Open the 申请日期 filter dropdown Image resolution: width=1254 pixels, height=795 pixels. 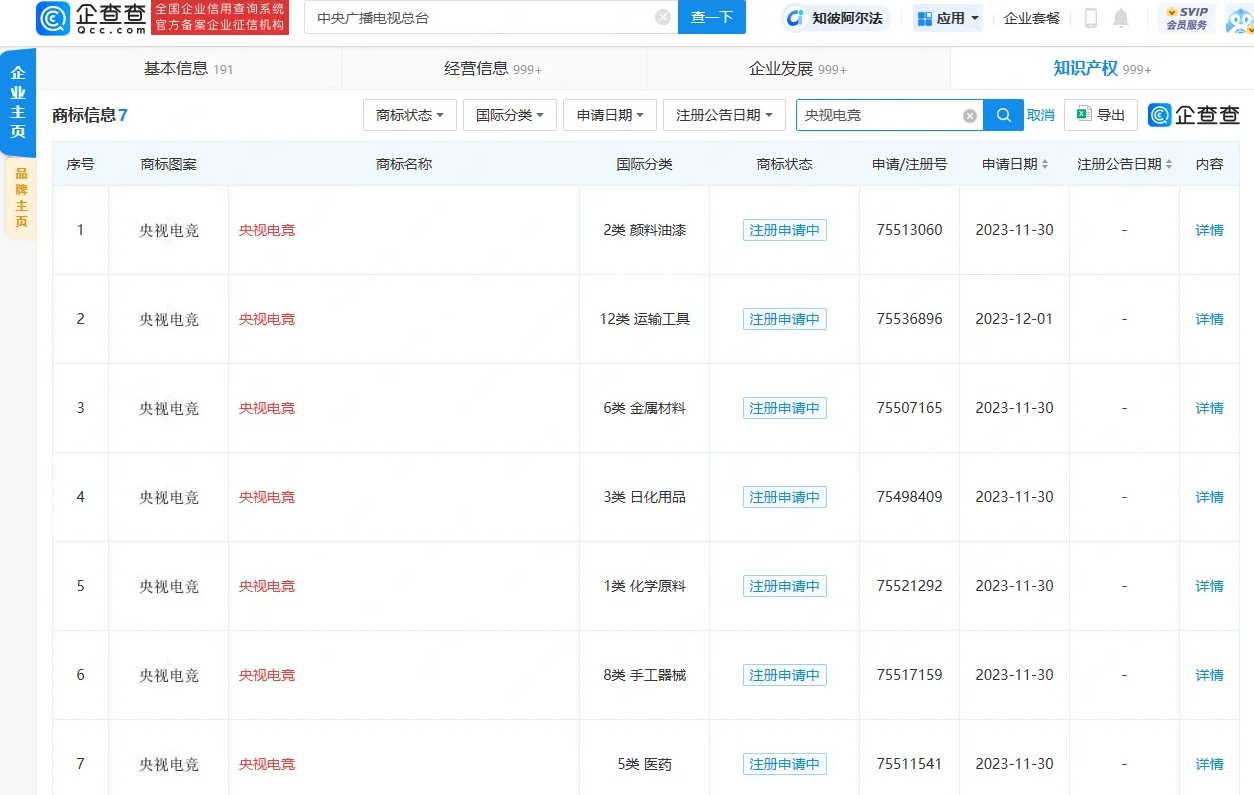610,115
